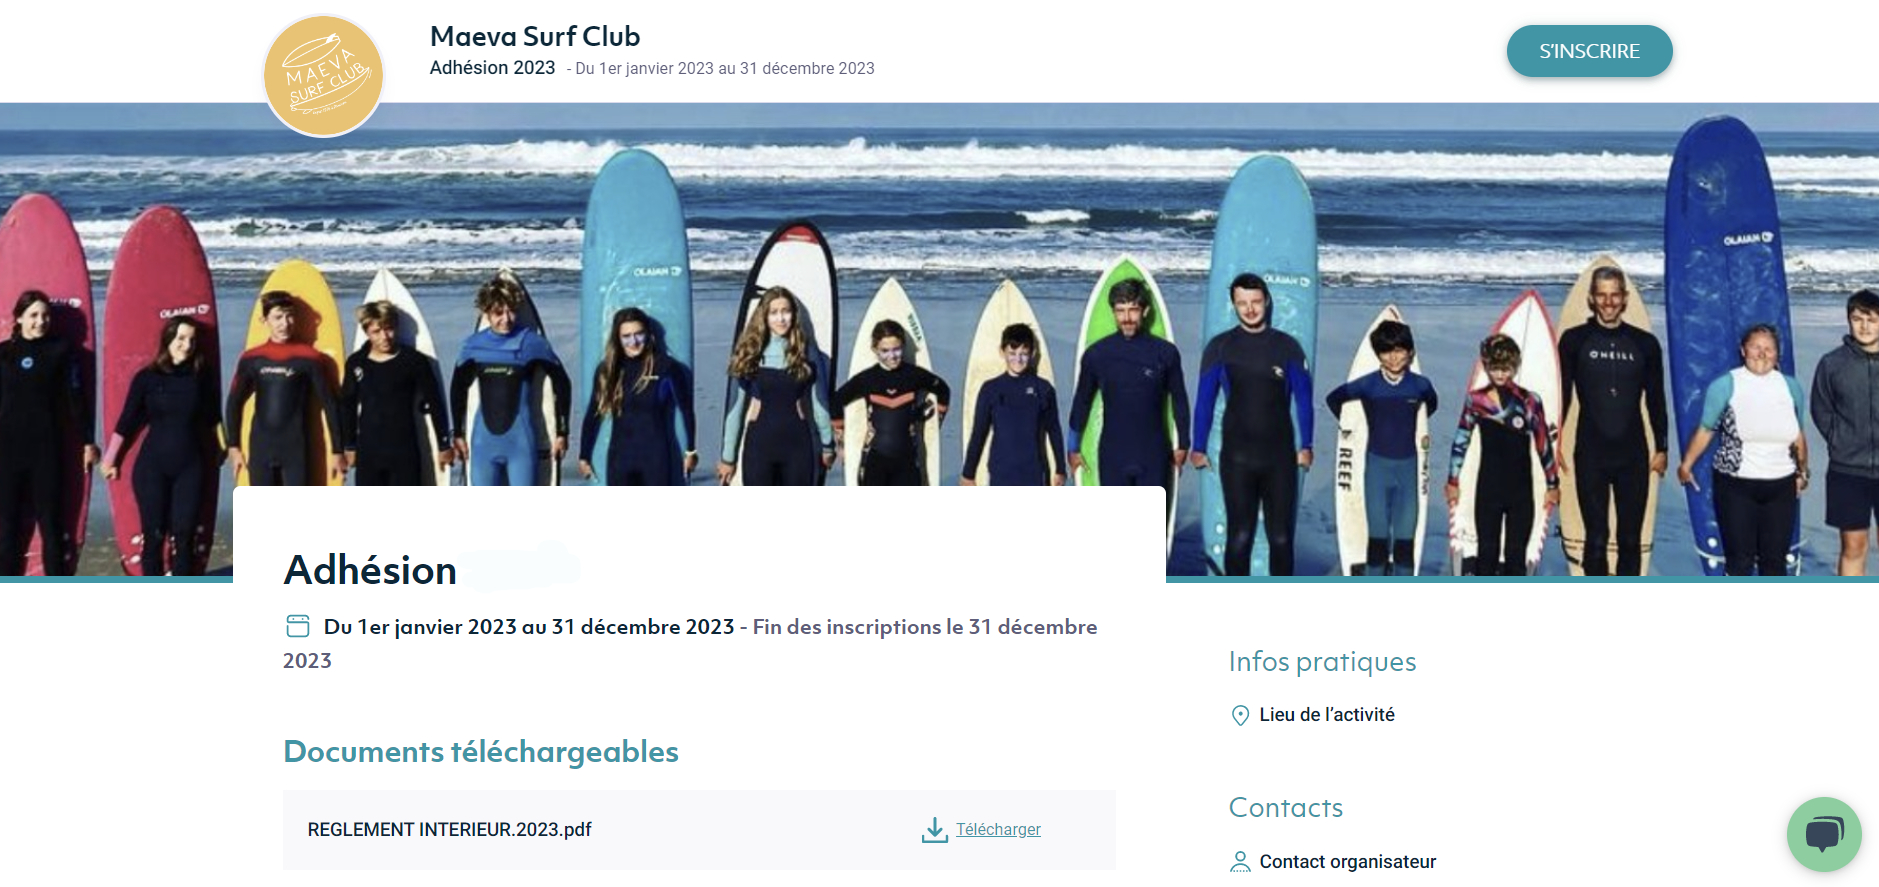This screenshot has width=1879, height=887.
Task: Click the person icon near Contact organisateur
Action: click(x=1240, y=862)
